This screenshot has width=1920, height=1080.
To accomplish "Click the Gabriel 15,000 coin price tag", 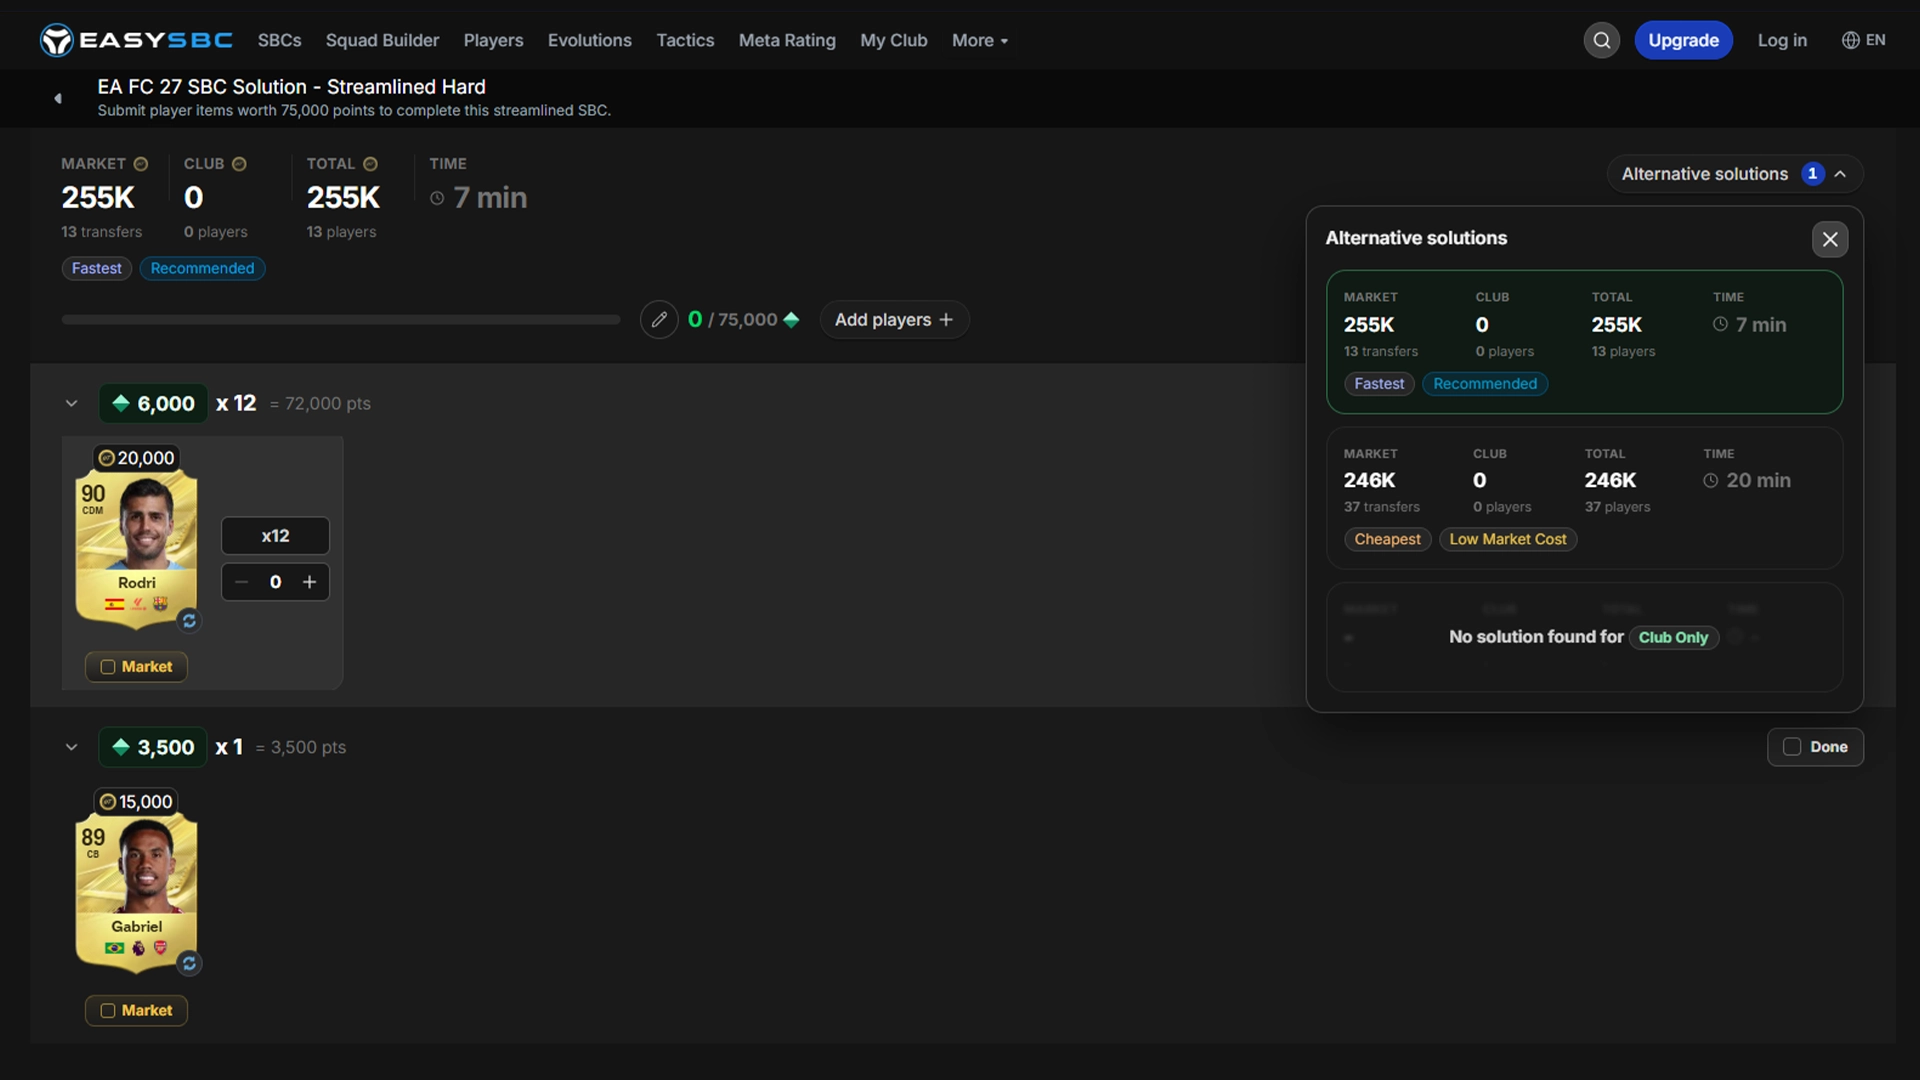I will 137,802.
